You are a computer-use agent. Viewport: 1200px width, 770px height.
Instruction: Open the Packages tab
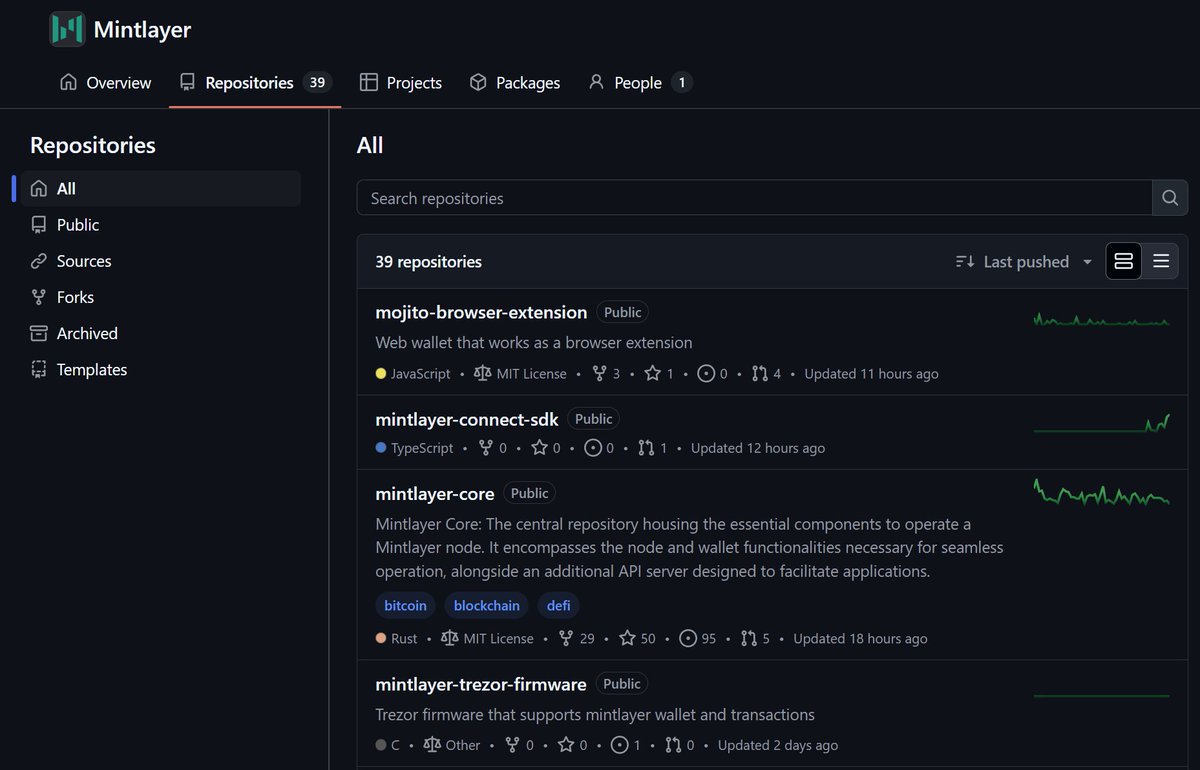pyautogui.click(x=515, y=82)
